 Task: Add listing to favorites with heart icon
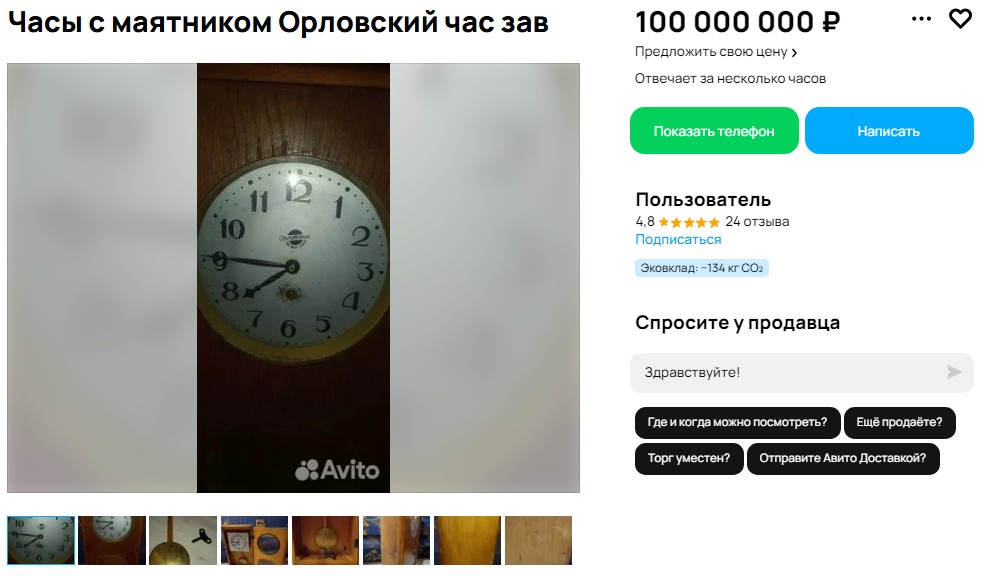point(960,19)
